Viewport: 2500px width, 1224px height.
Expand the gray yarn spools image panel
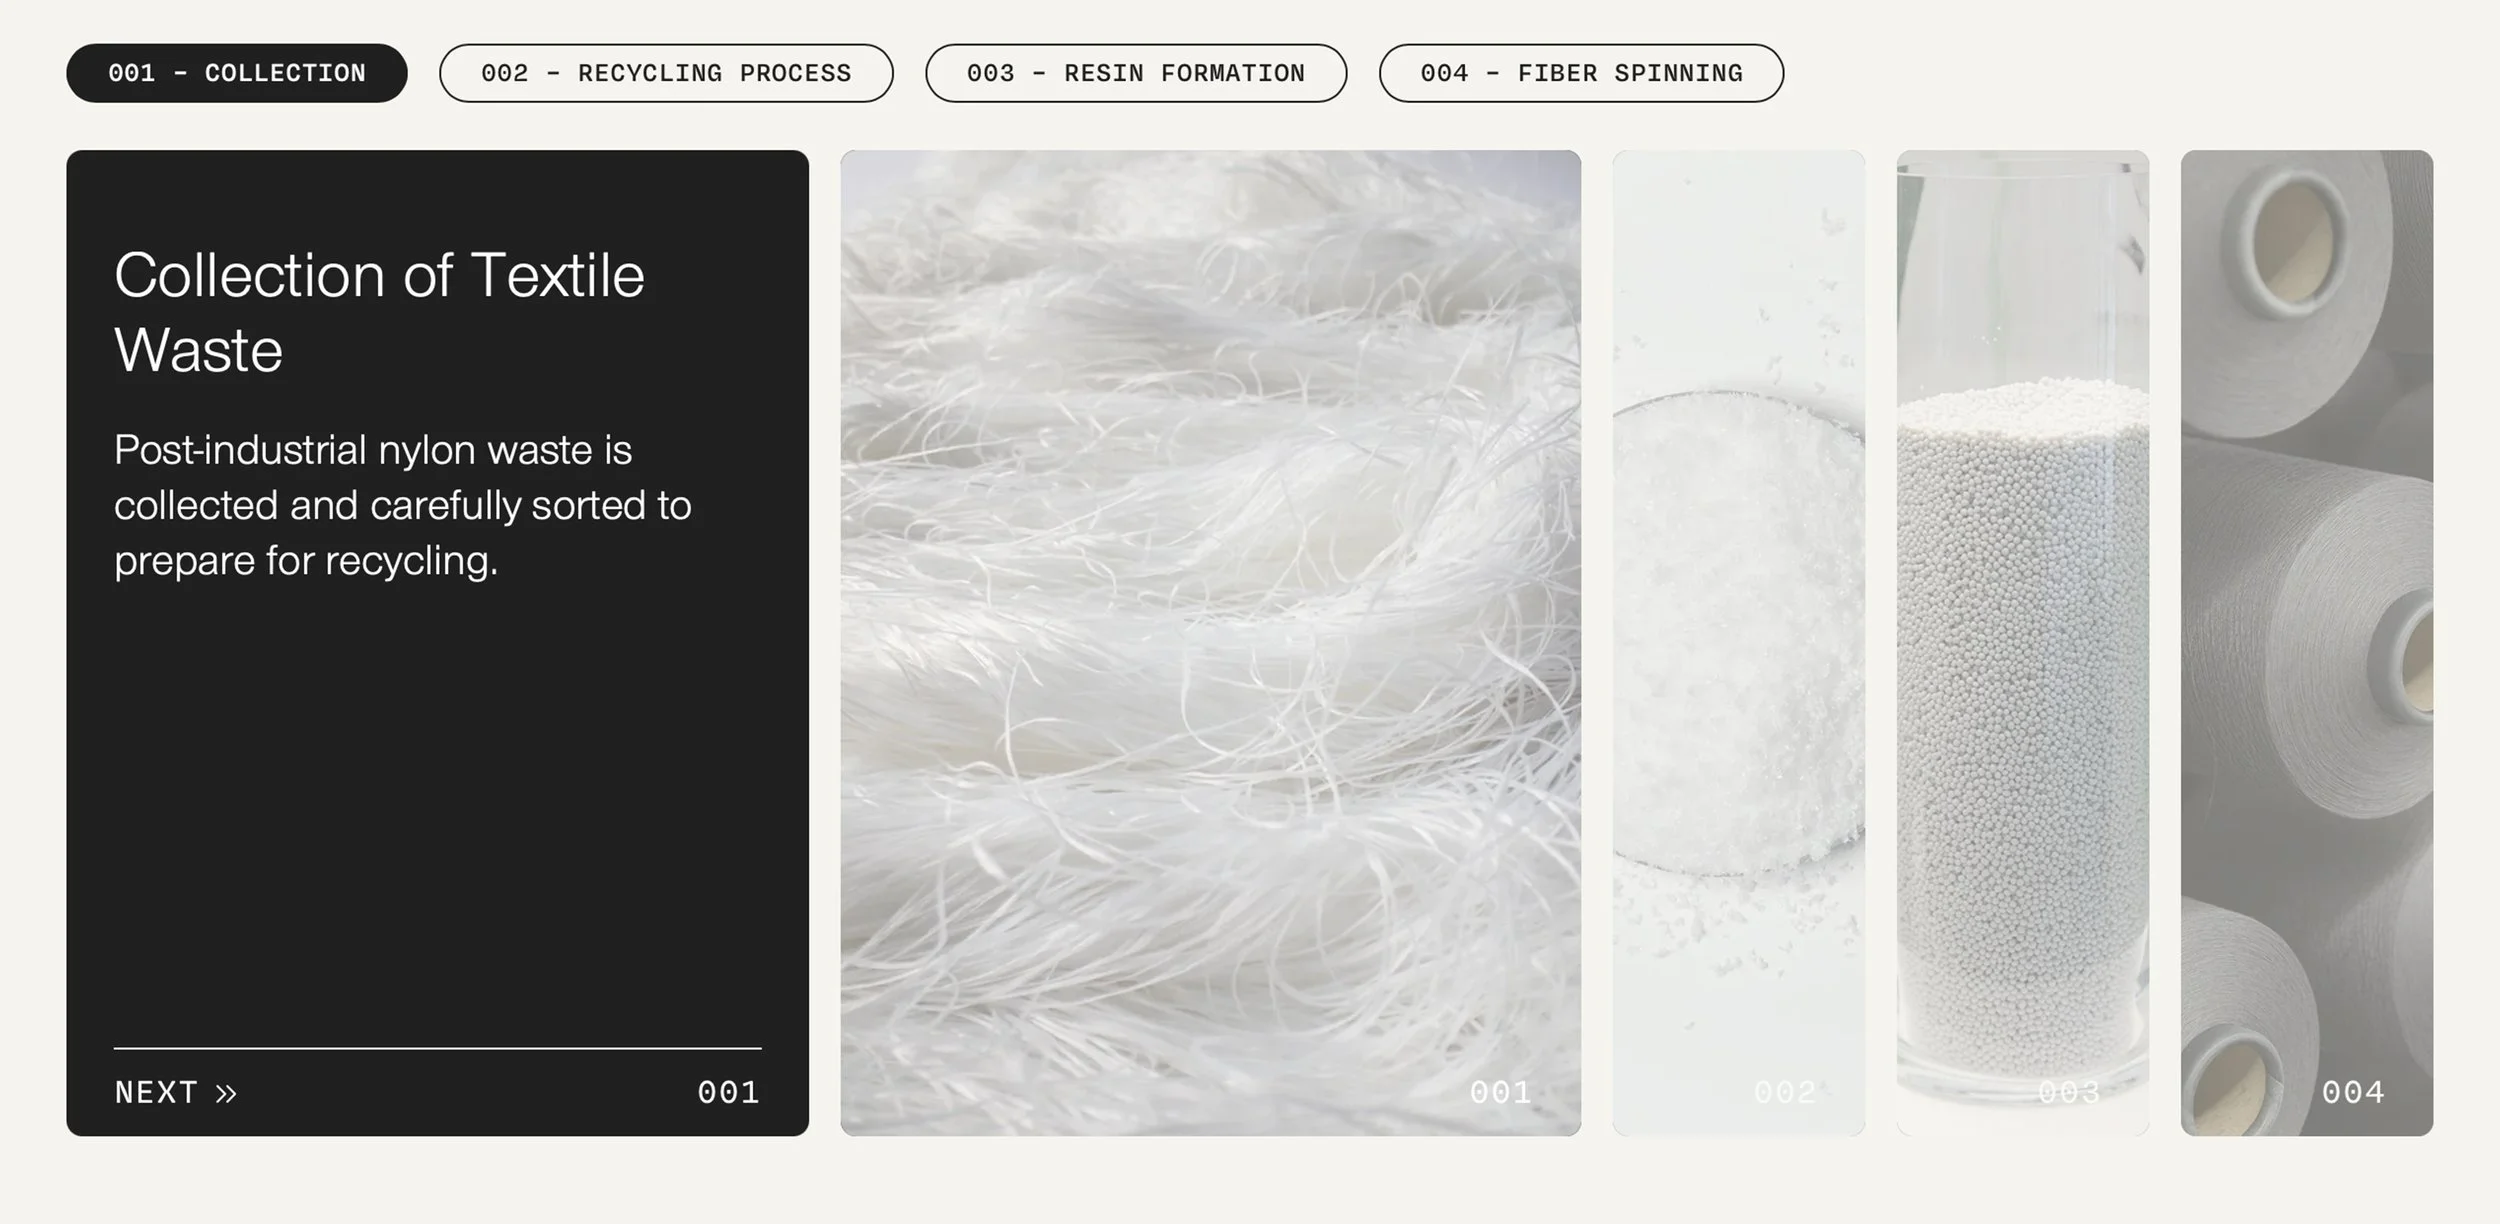coord(2307,643)
